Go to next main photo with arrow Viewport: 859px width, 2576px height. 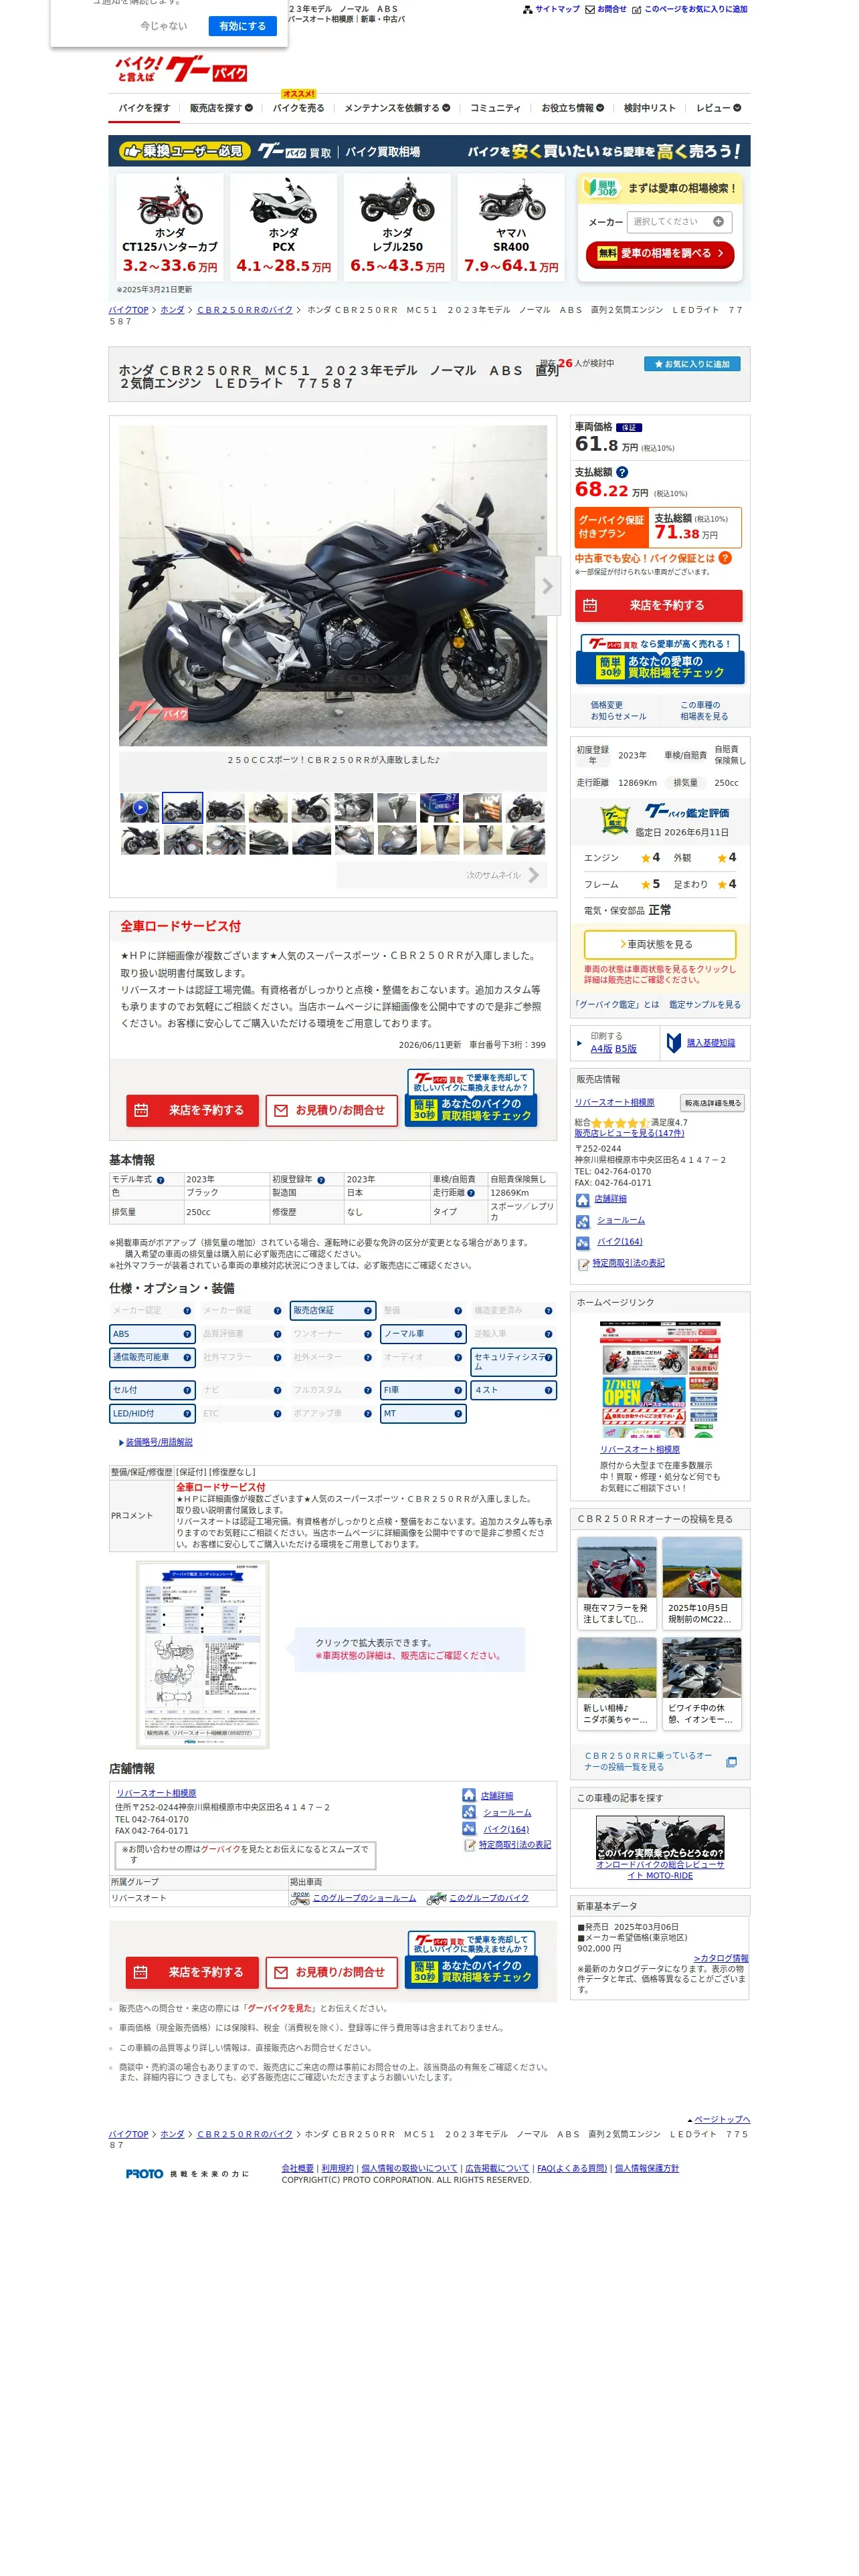click(x=547, y=586)
